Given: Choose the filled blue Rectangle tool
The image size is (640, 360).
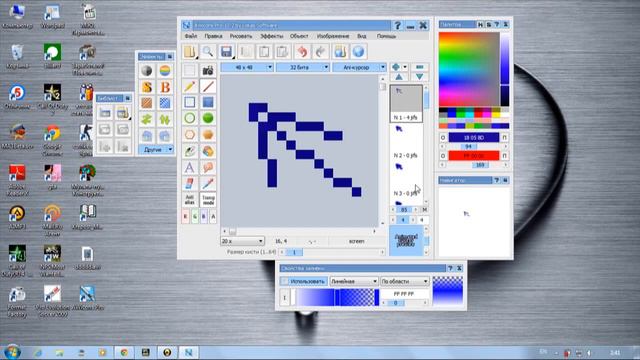Looking at the screenshot, I should click(208, 102).
